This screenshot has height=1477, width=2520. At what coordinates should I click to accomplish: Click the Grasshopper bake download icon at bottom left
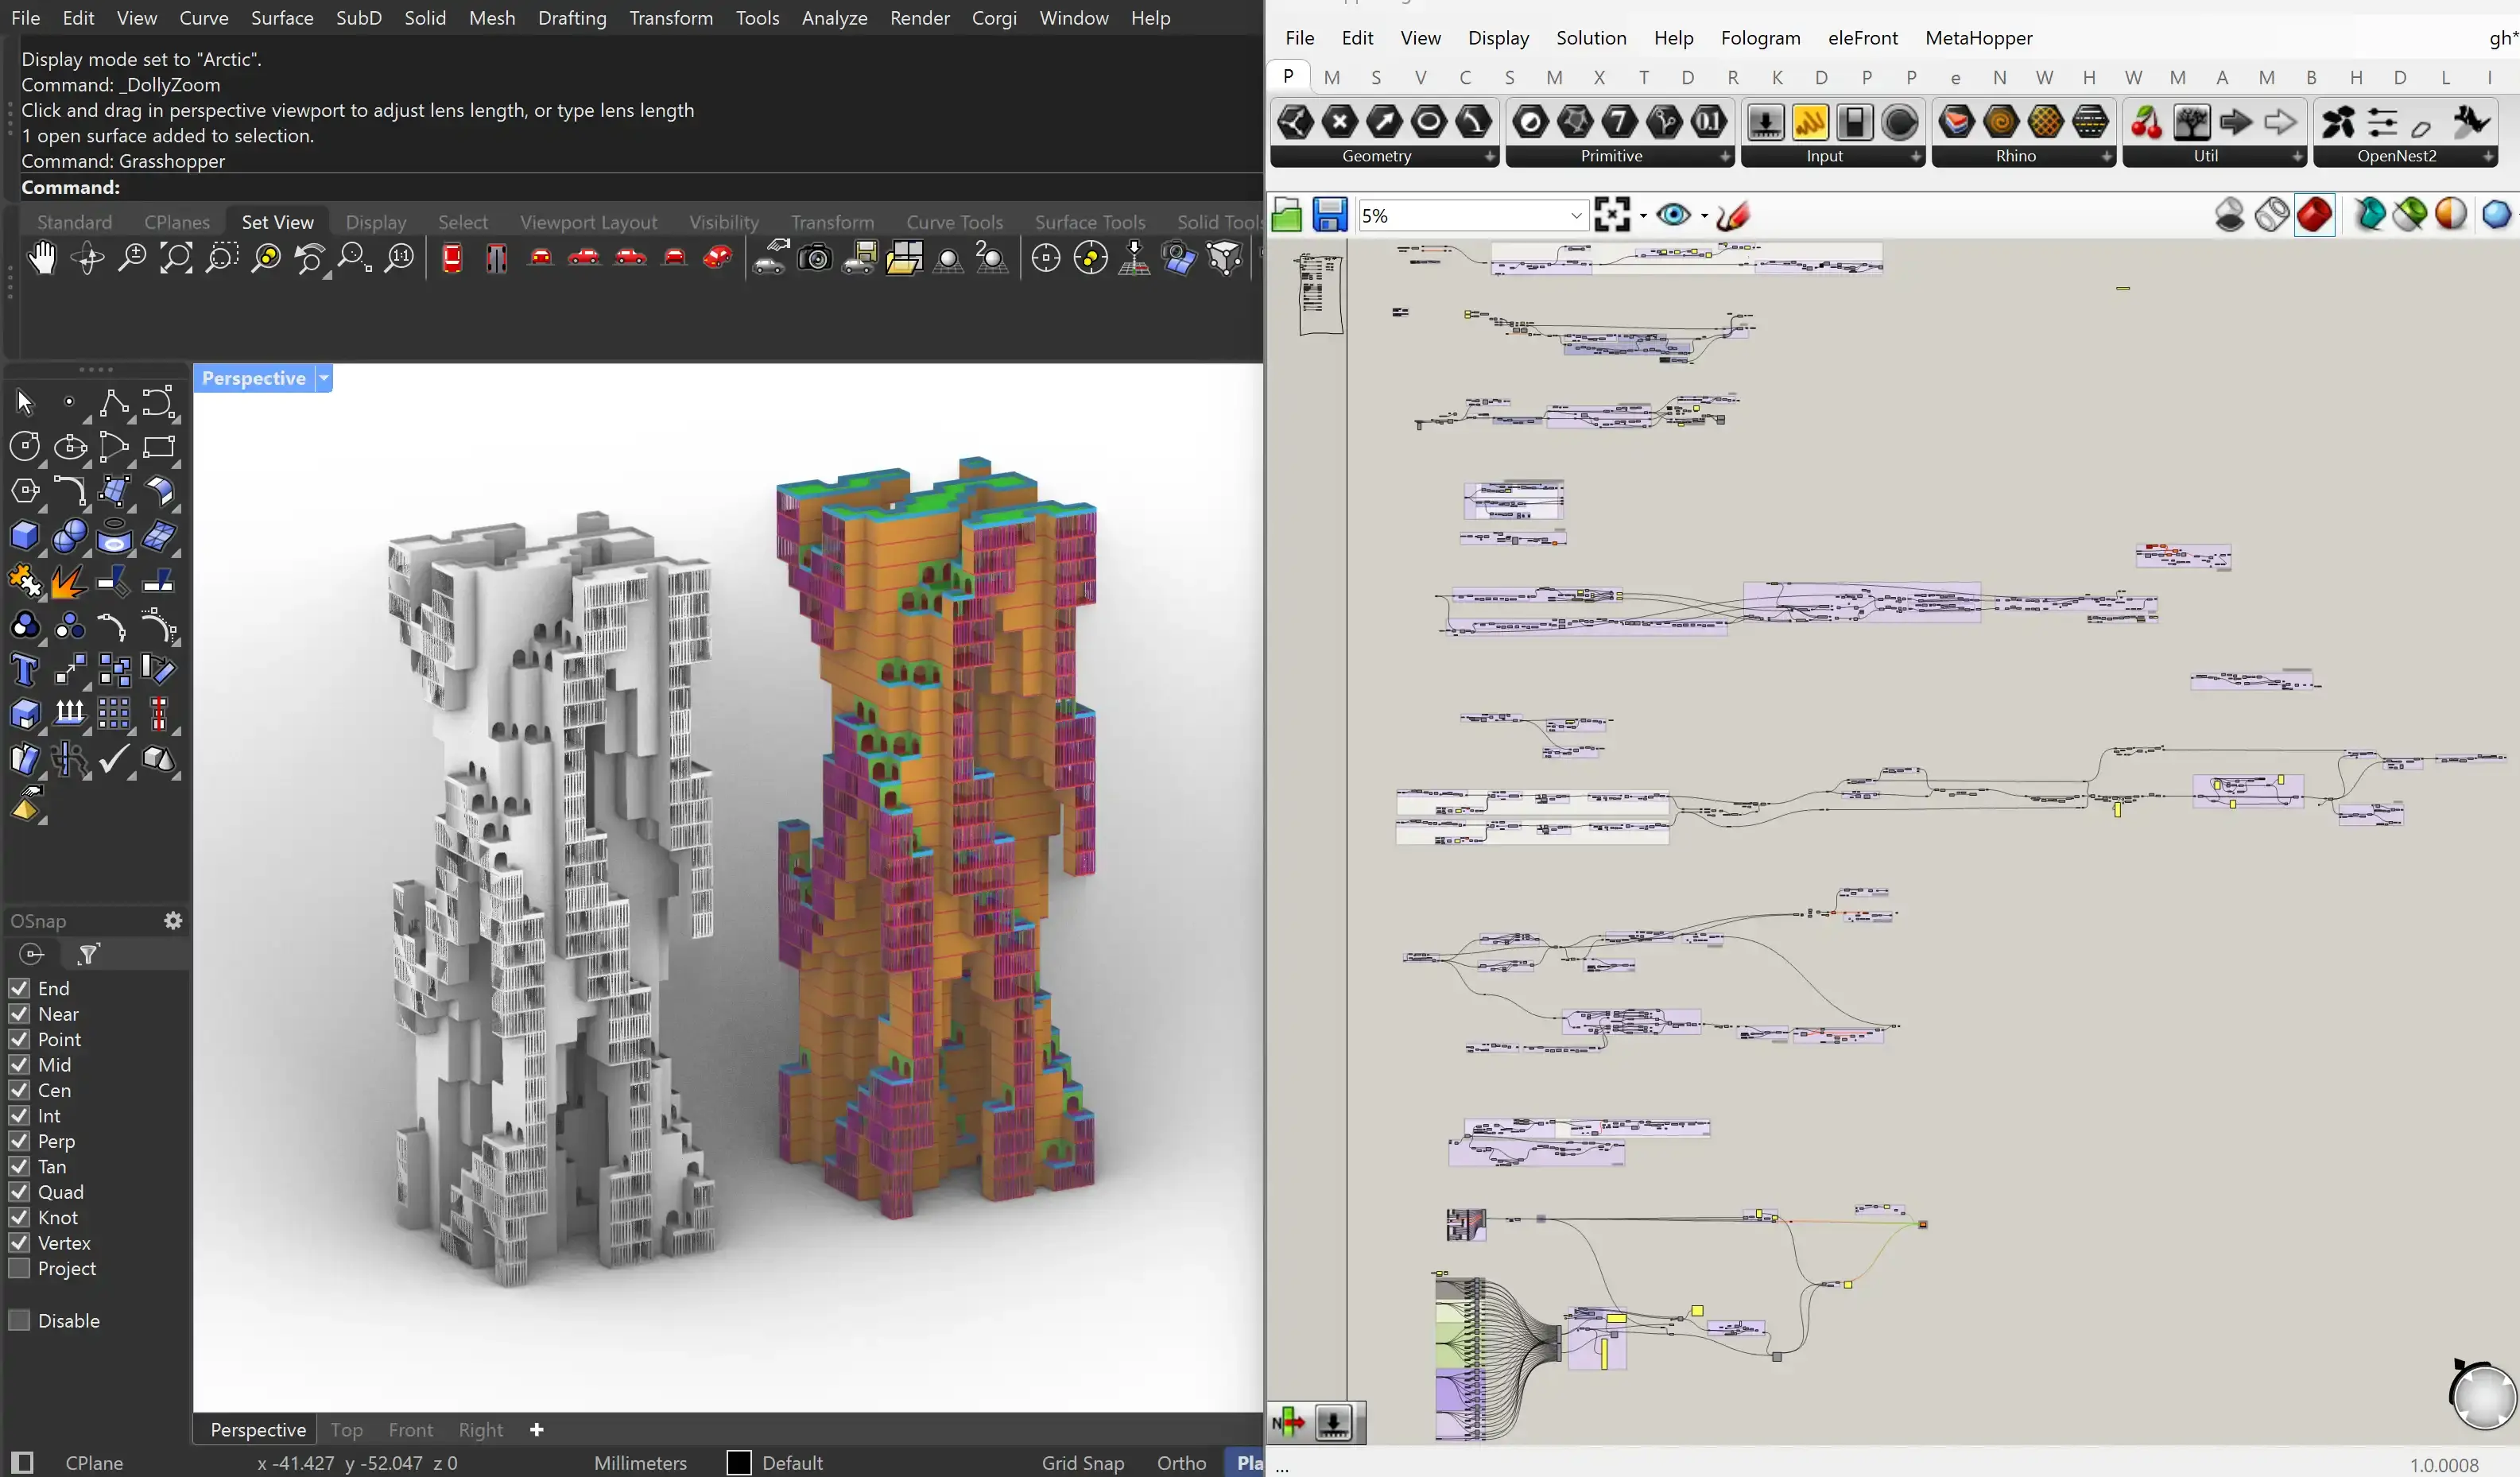point(1333,1422)
